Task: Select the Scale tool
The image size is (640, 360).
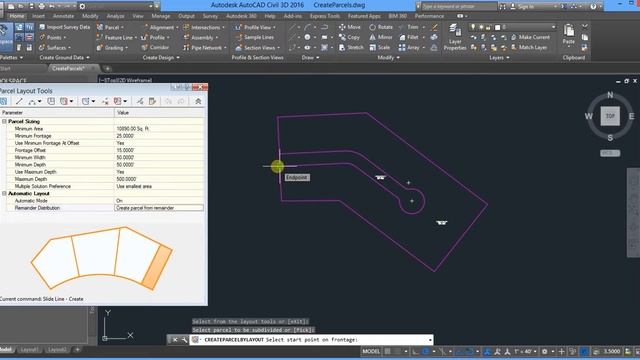Action: coord(380,47)
